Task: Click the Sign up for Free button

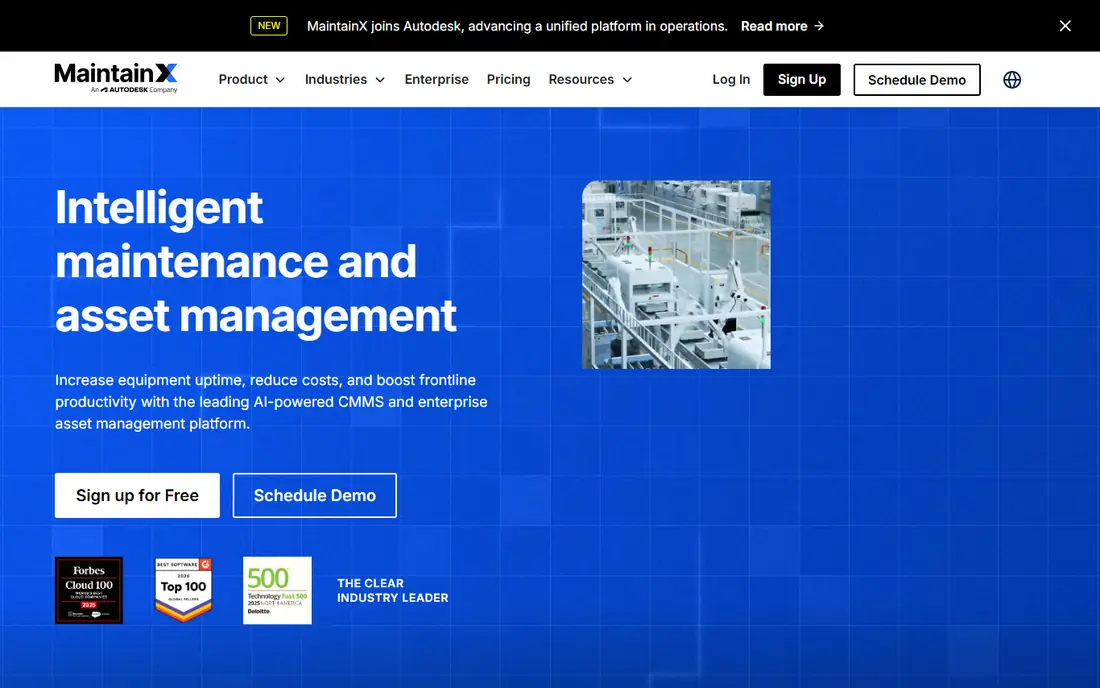Action: click(x=138, y=495)
